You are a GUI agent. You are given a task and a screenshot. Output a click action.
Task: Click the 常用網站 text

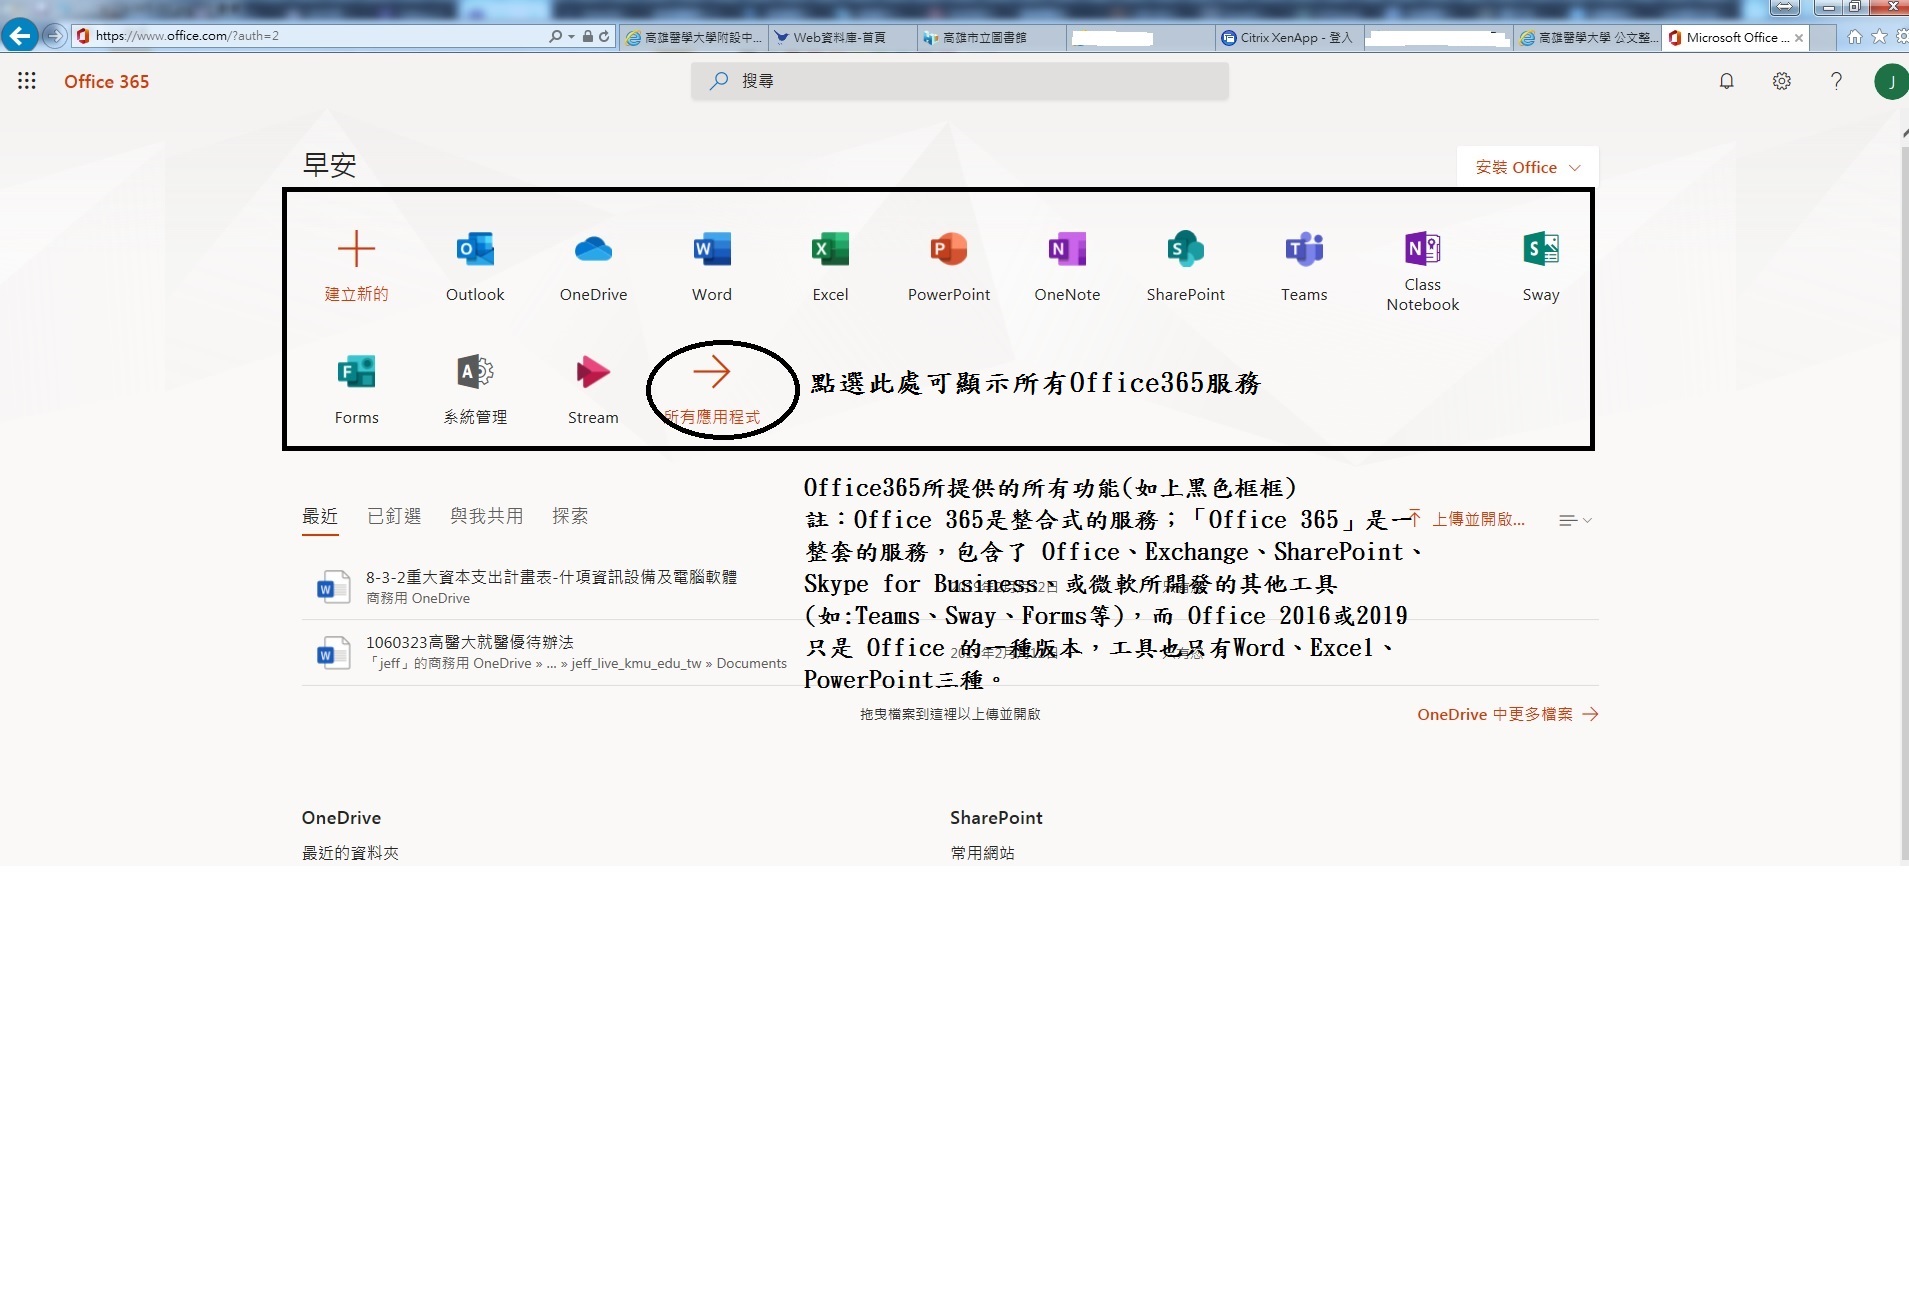pyautogui.click(x=982, y=853)
